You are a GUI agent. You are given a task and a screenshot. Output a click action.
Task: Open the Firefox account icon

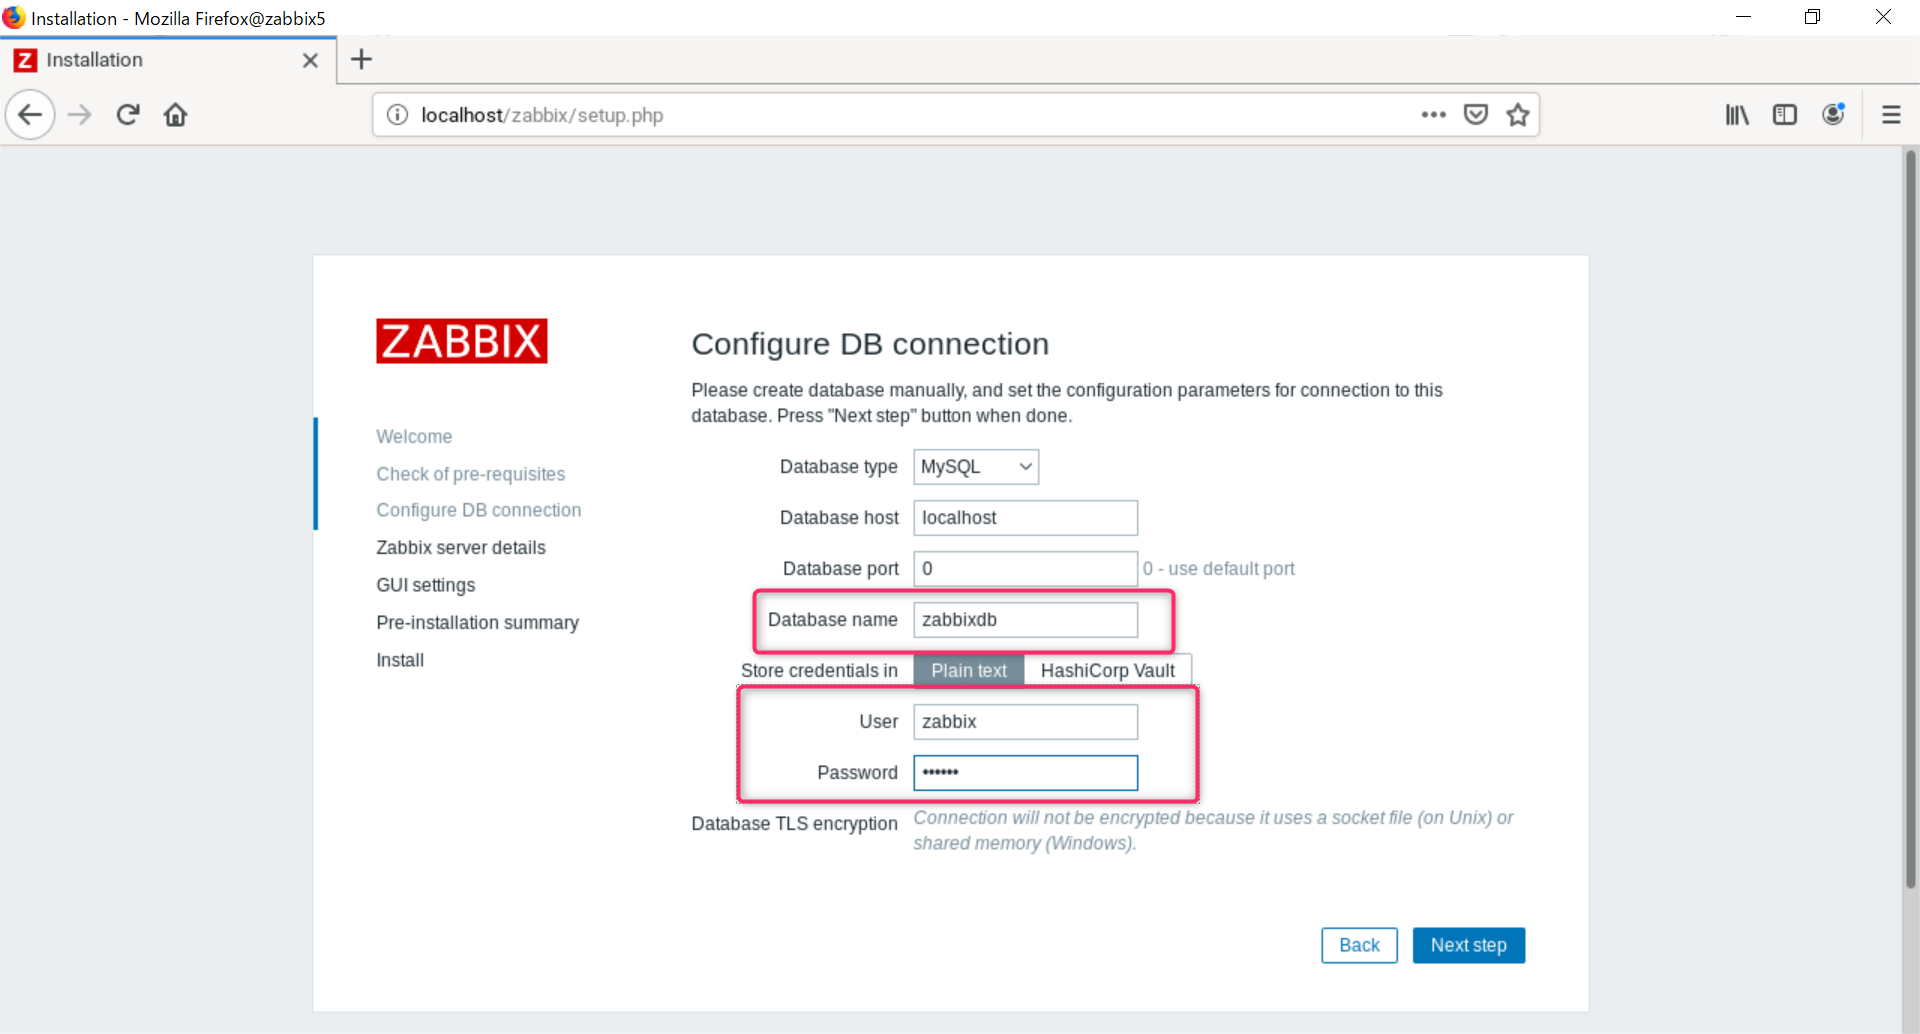point(1833,115)
